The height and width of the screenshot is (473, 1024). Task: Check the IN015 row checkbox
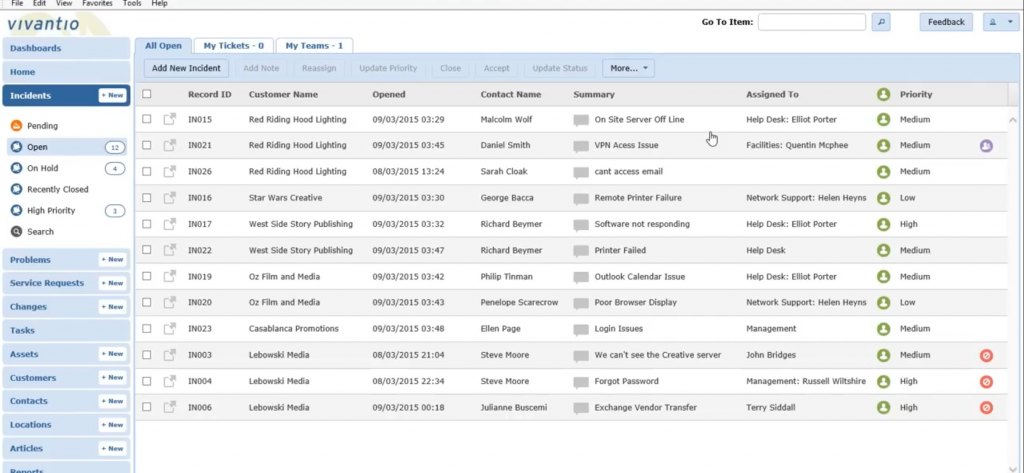coord(147,119)
